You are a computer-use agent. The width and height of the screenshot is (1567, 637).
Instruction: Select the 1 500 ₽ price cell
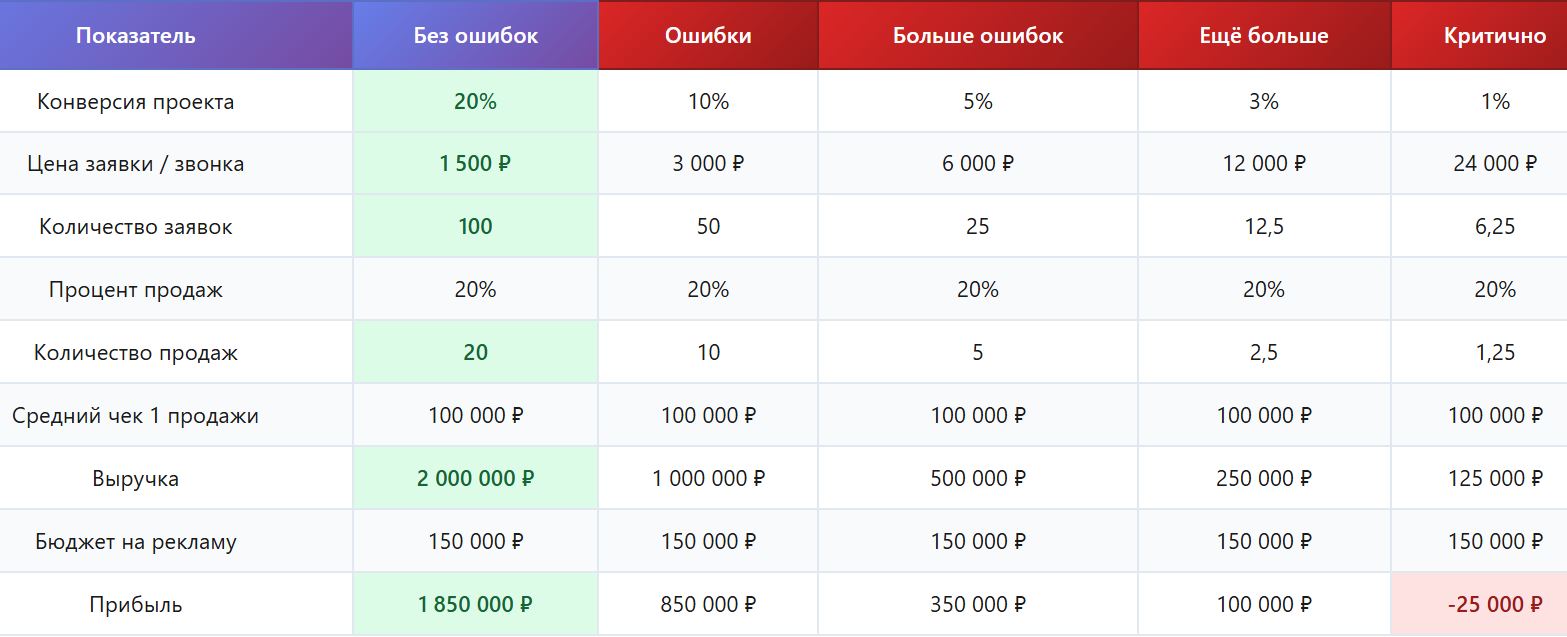(476, 164)
